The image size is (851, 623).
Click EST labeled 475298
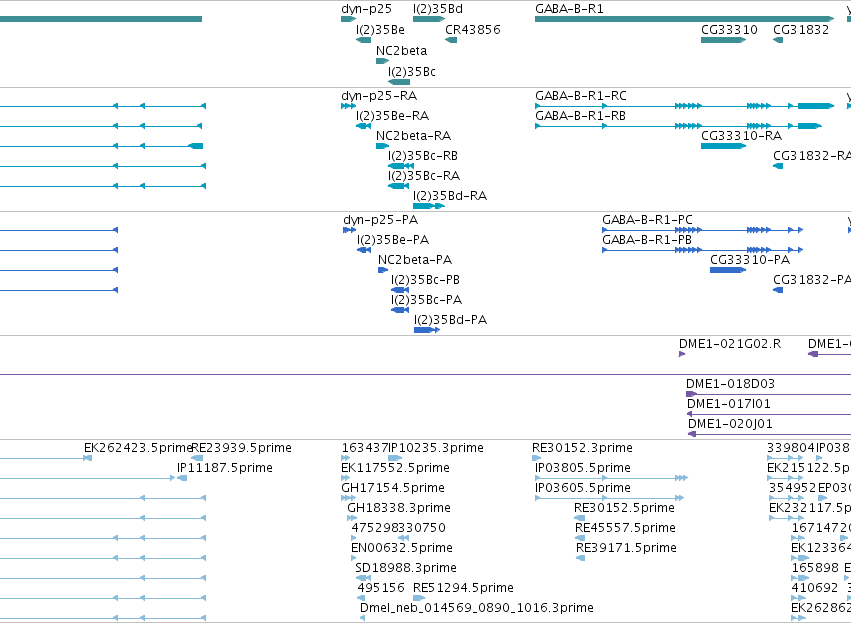pos(375,528)
